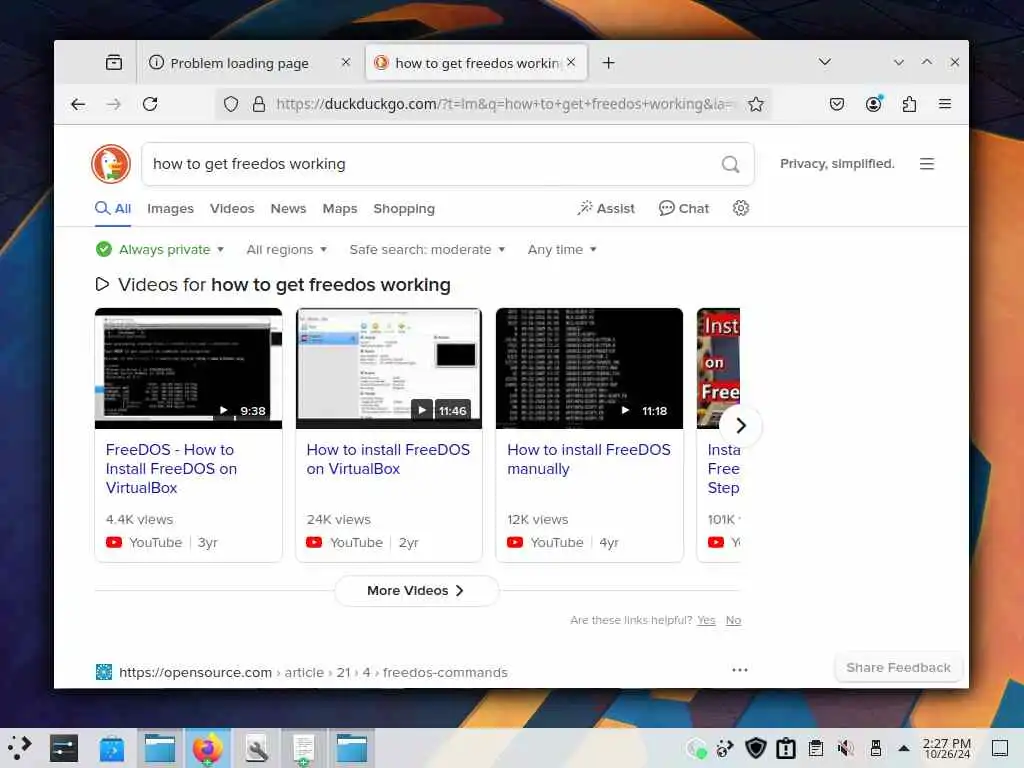Click Privacy, simplified. text link
Image resolution: width=1024 pixels, height=768 pixels.
[x=837, y=164]
